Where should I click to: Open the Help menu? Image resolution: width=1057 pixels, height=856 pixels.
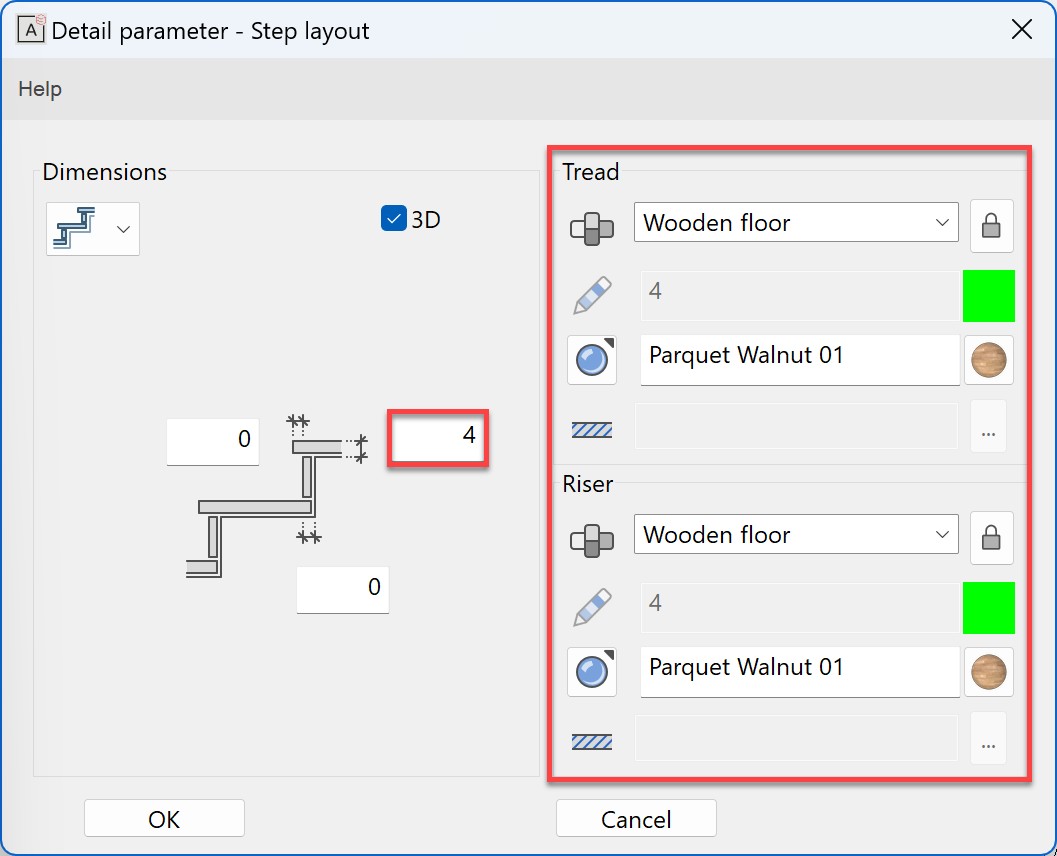pos(40,89)
